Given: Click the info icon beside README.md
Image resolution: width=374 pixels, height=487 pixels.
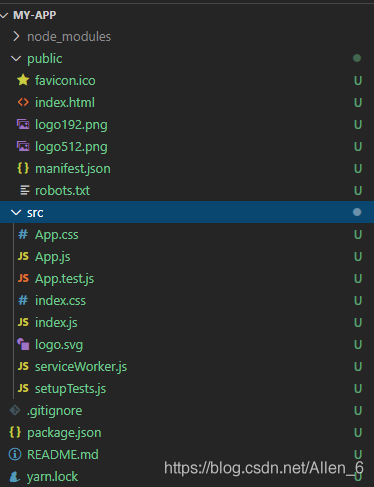Looking at the screenshot, I should [15, 454].
